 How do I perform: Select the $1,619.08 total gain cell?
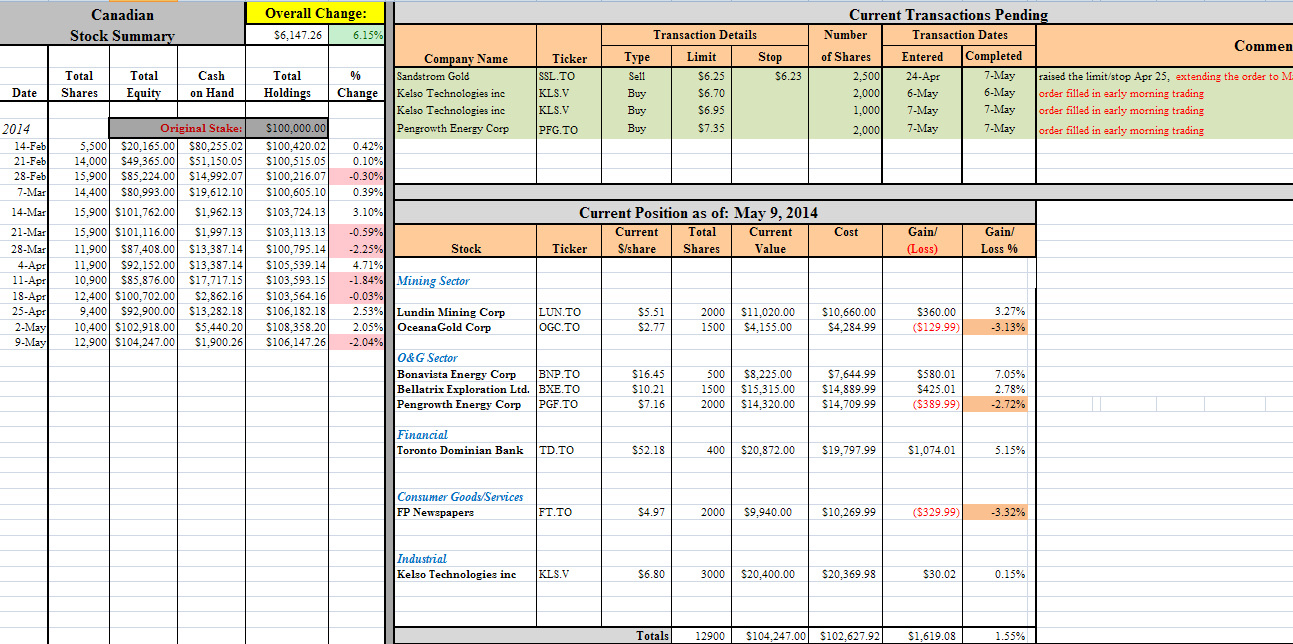click(922, 636)
